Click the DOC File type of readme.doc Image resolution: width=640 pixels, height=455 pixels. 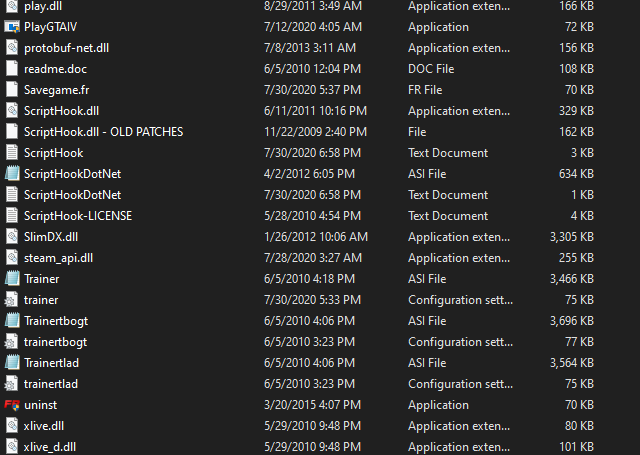tap(431, 69)
